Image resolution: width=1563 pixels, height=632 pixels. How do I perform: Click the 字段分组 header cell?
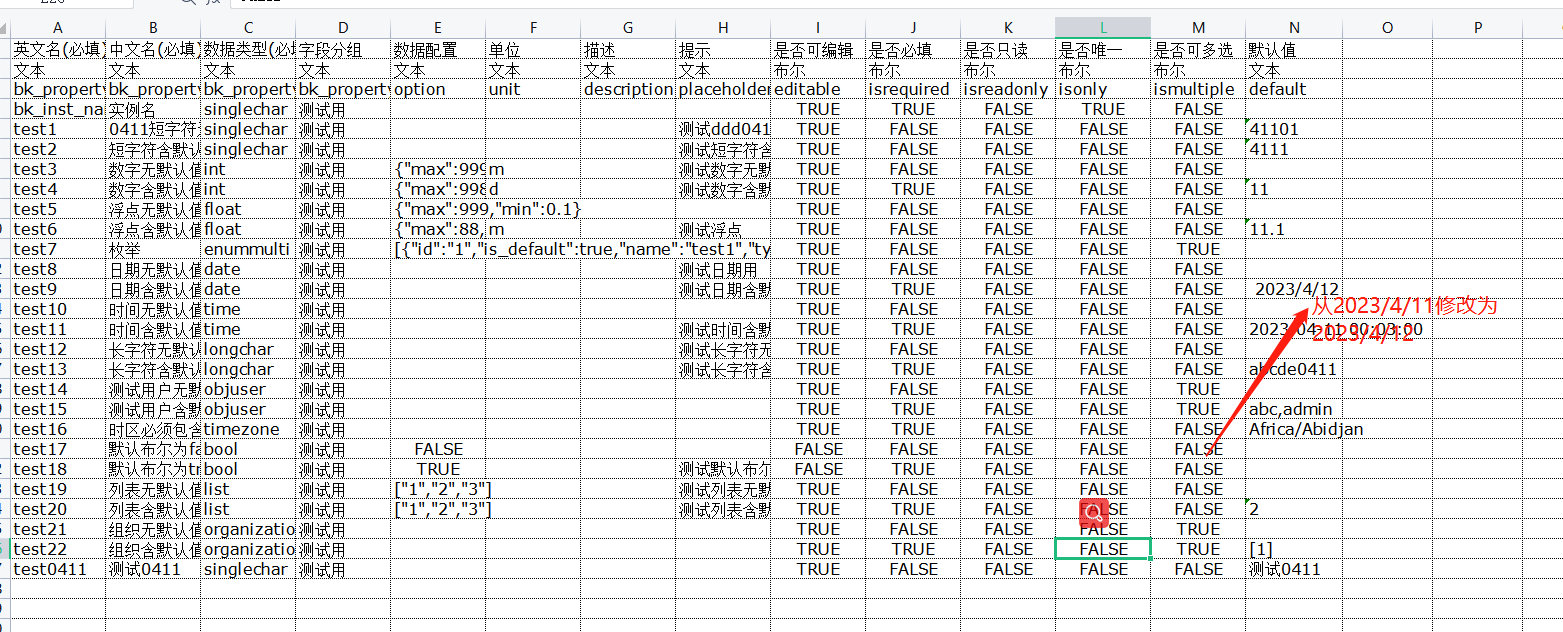(343, 49)
